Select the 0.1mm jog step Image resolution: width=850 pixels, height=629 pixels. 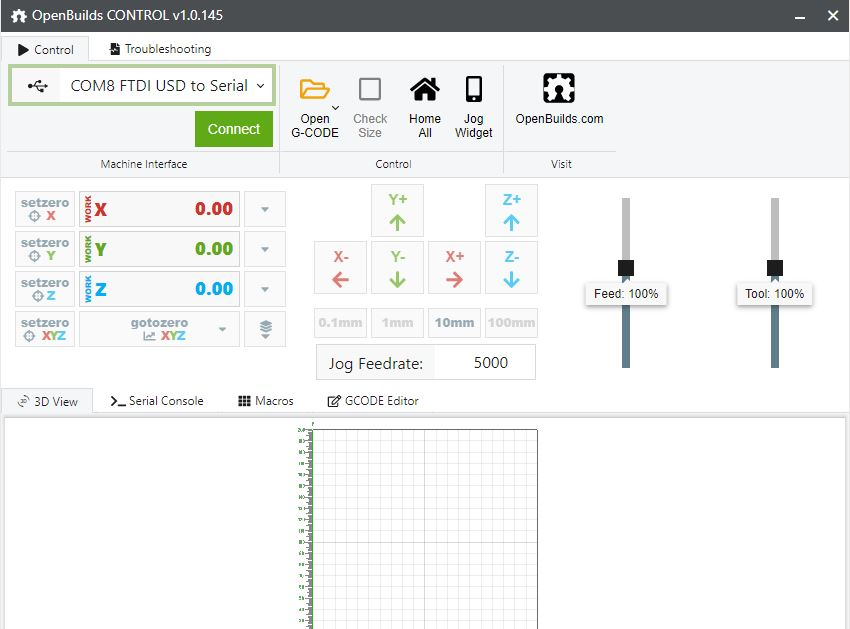340,323
